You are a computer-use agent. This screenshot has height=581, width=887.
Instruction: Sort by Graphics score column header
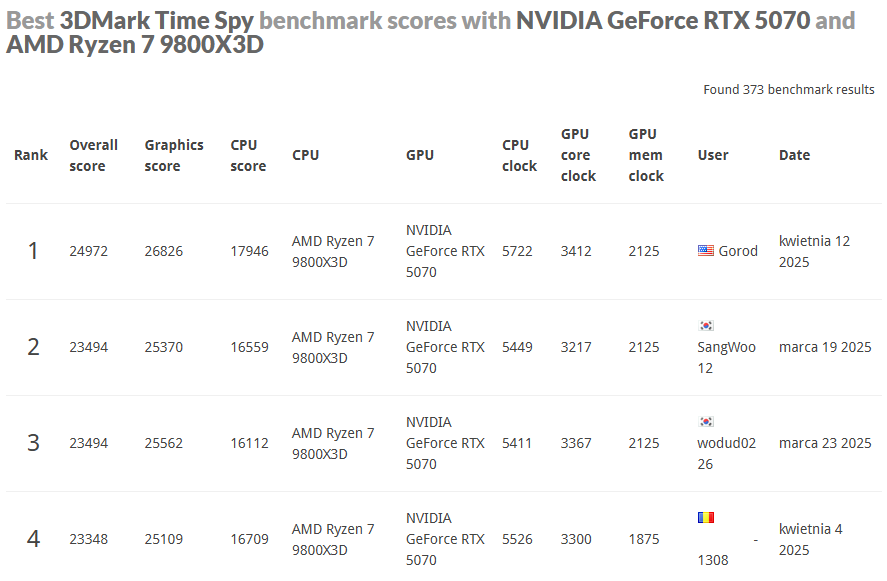pyautogui.click(x=173, y=155)
